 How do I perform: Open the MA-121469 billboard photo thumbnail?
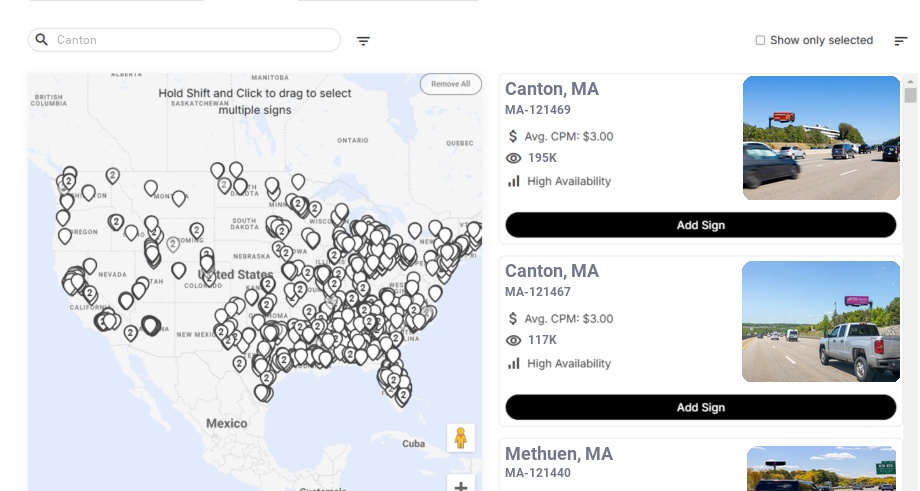[821, 138]
